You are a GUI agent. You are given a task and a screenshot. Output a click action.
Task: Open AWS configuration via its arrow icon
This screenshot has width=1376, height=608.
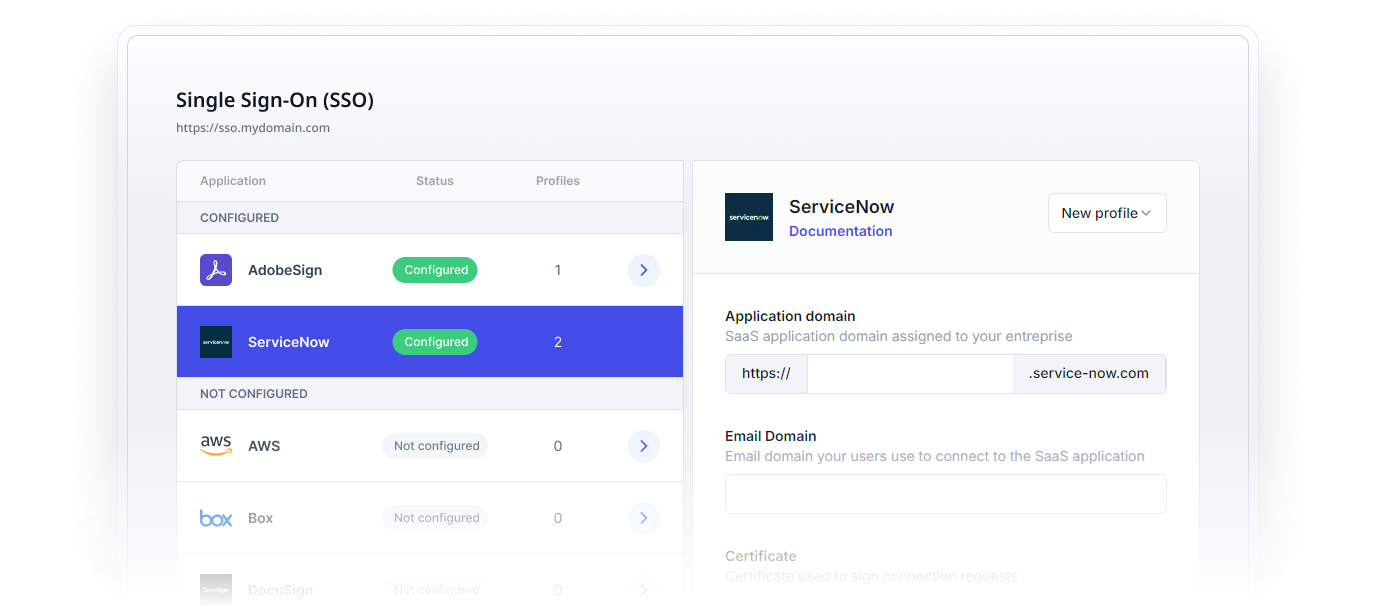(643, 445)
